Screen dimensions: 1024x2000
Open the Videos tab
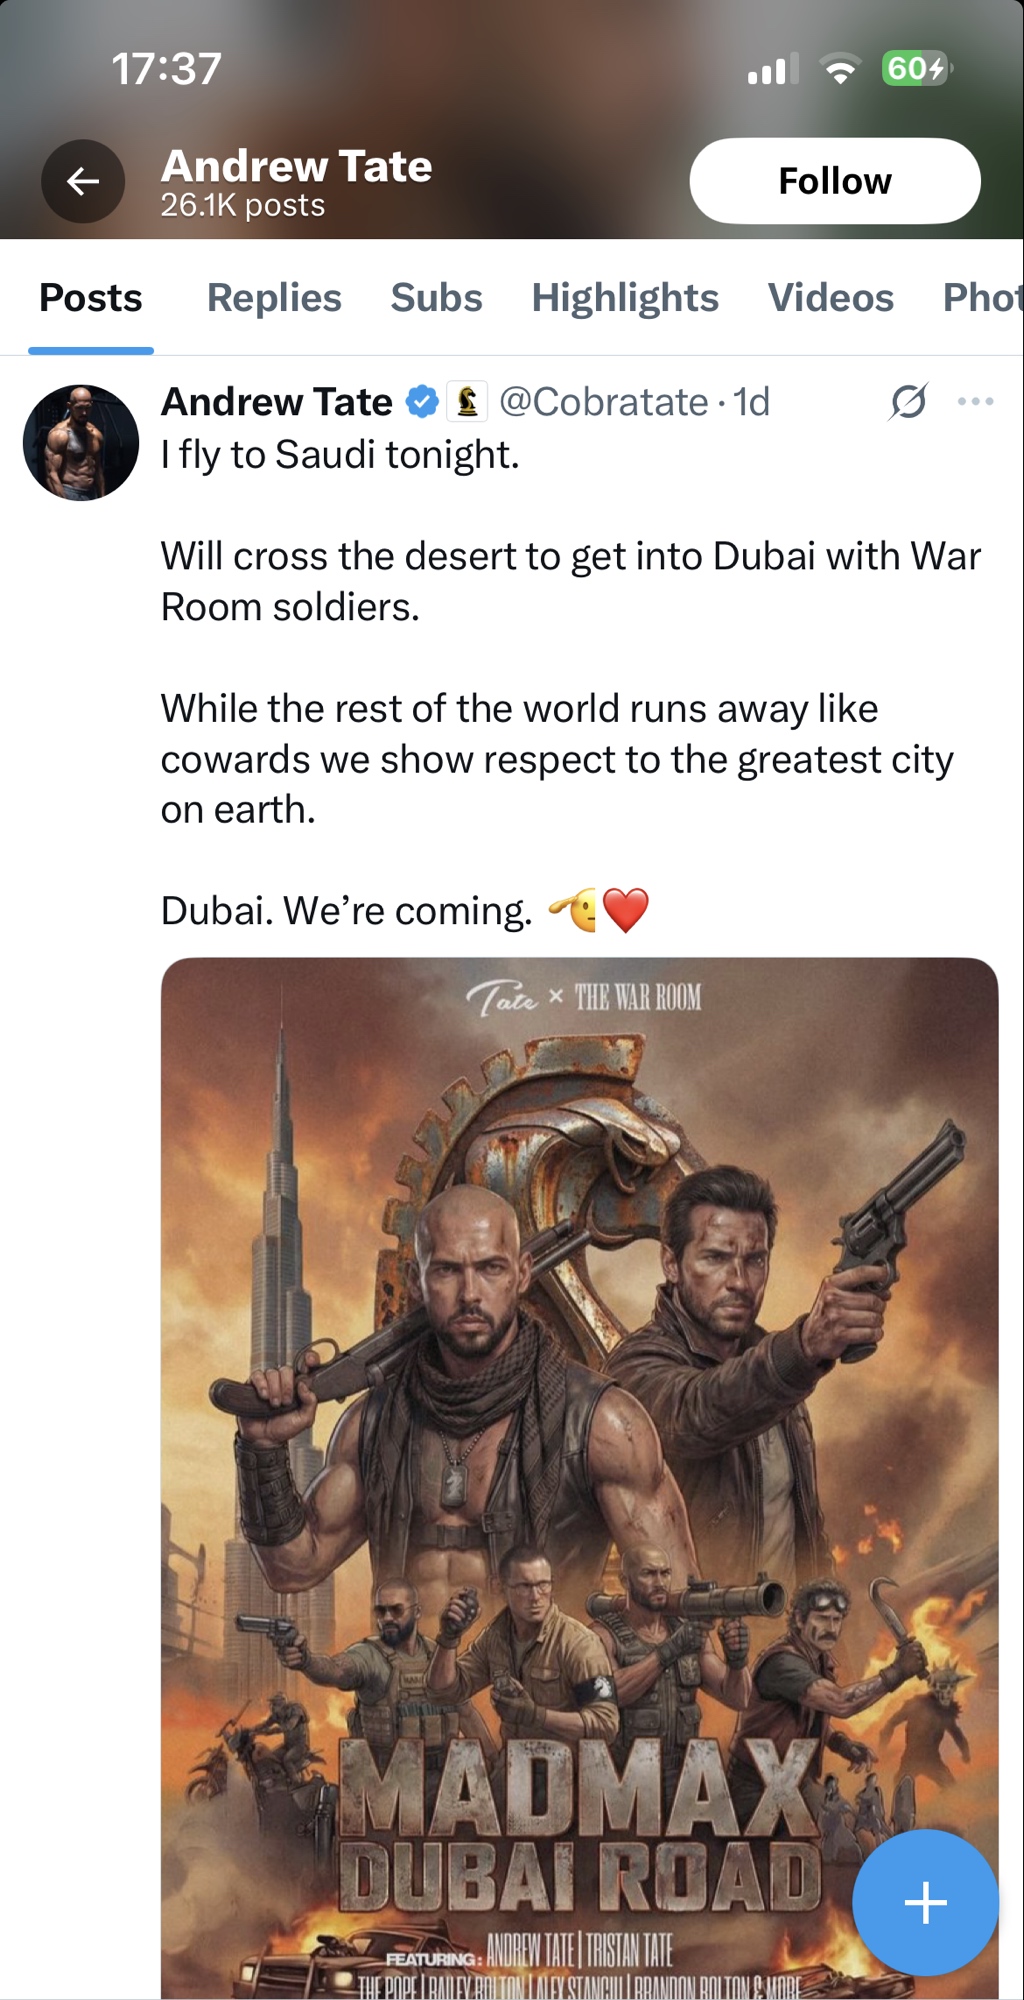click(830, 298)
